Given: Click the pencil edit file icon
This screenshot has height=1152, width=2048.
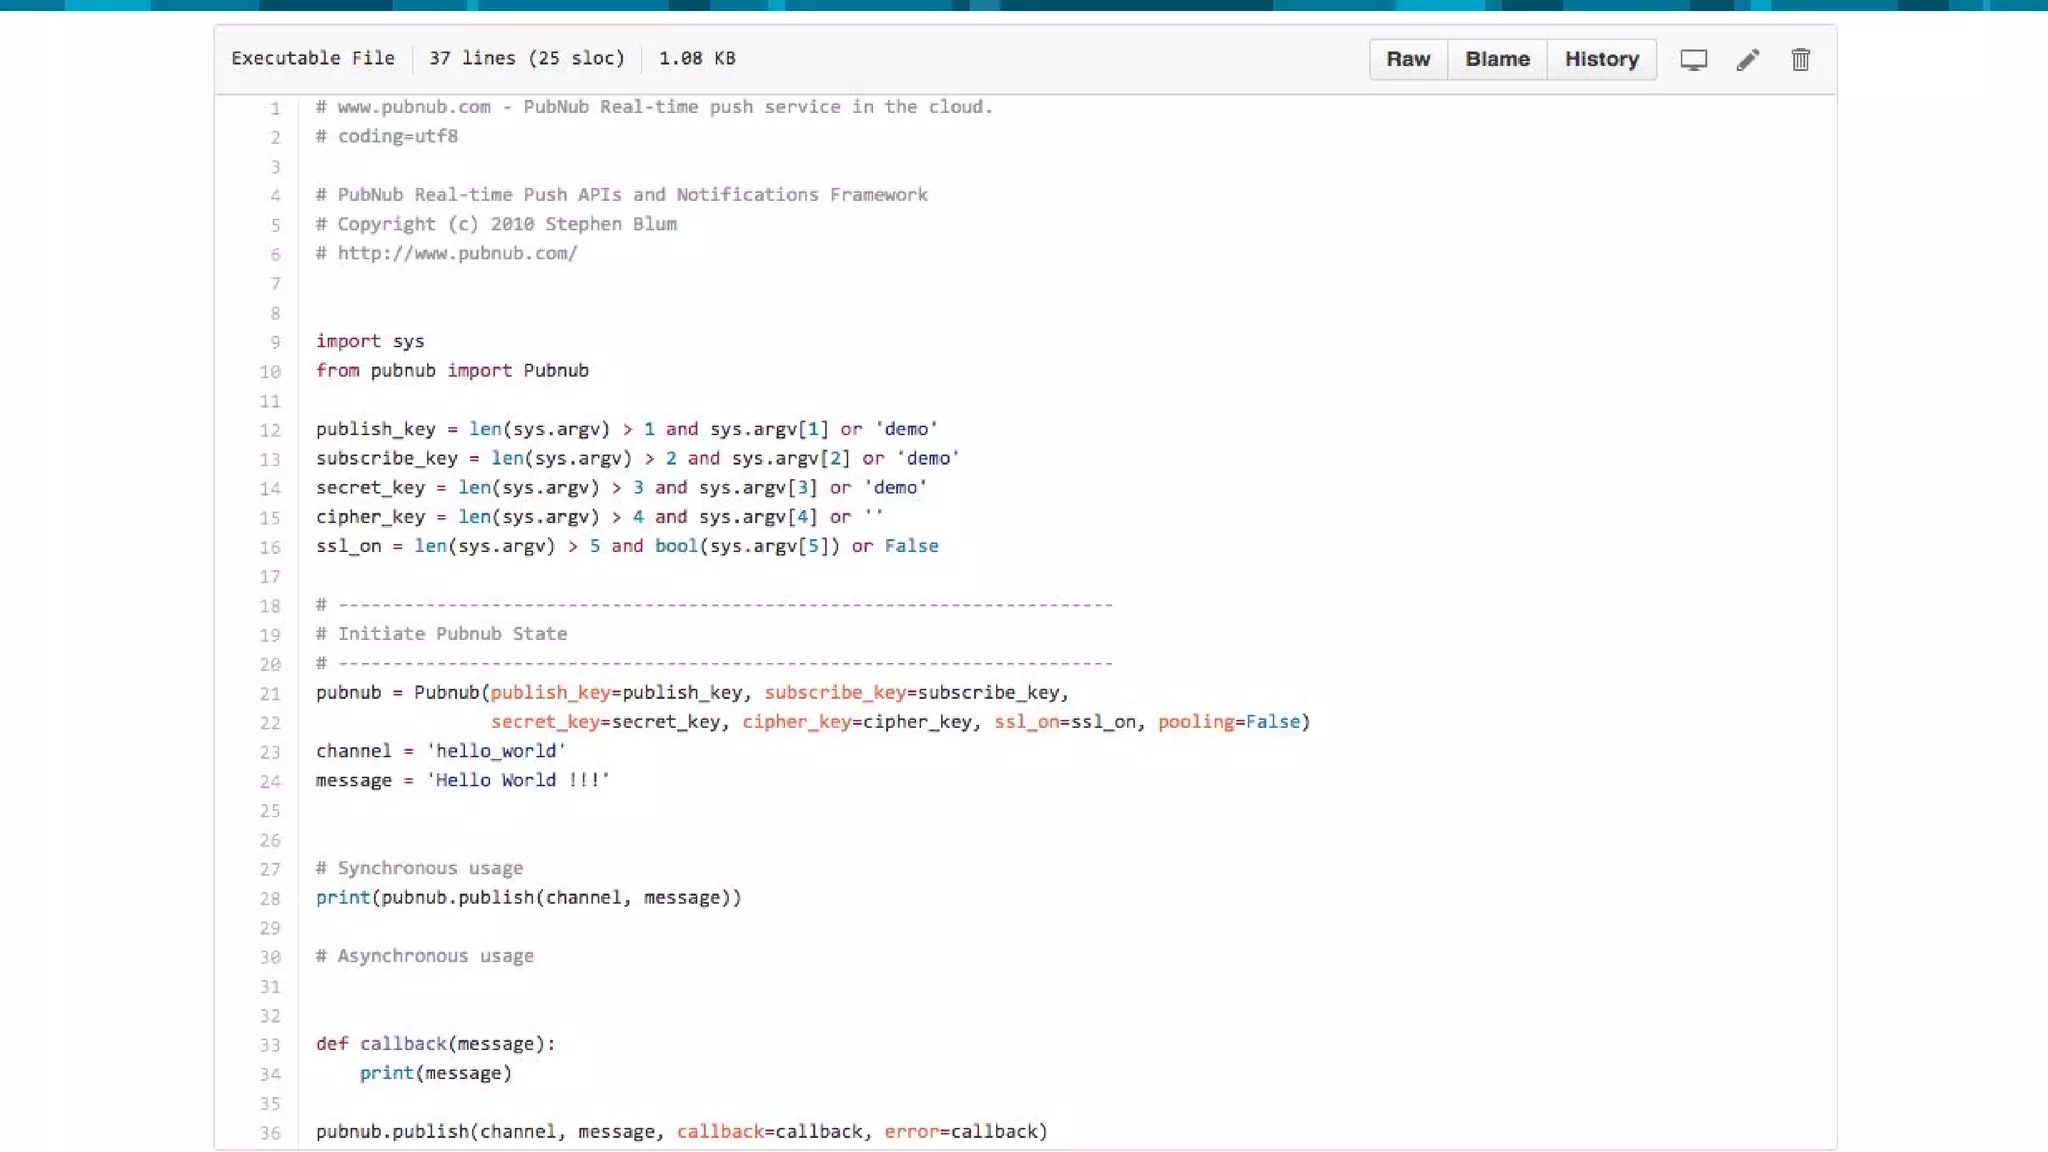Looking at the screenshot, I should tap(1747, 60).
